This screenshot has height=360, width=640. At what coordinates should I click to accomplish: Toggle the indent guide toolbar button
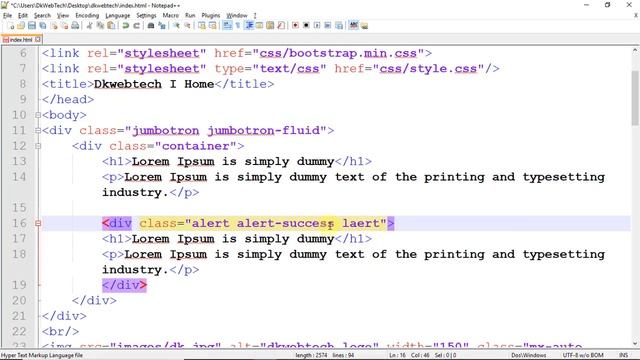pyautogui.click(x=249, y=26)
